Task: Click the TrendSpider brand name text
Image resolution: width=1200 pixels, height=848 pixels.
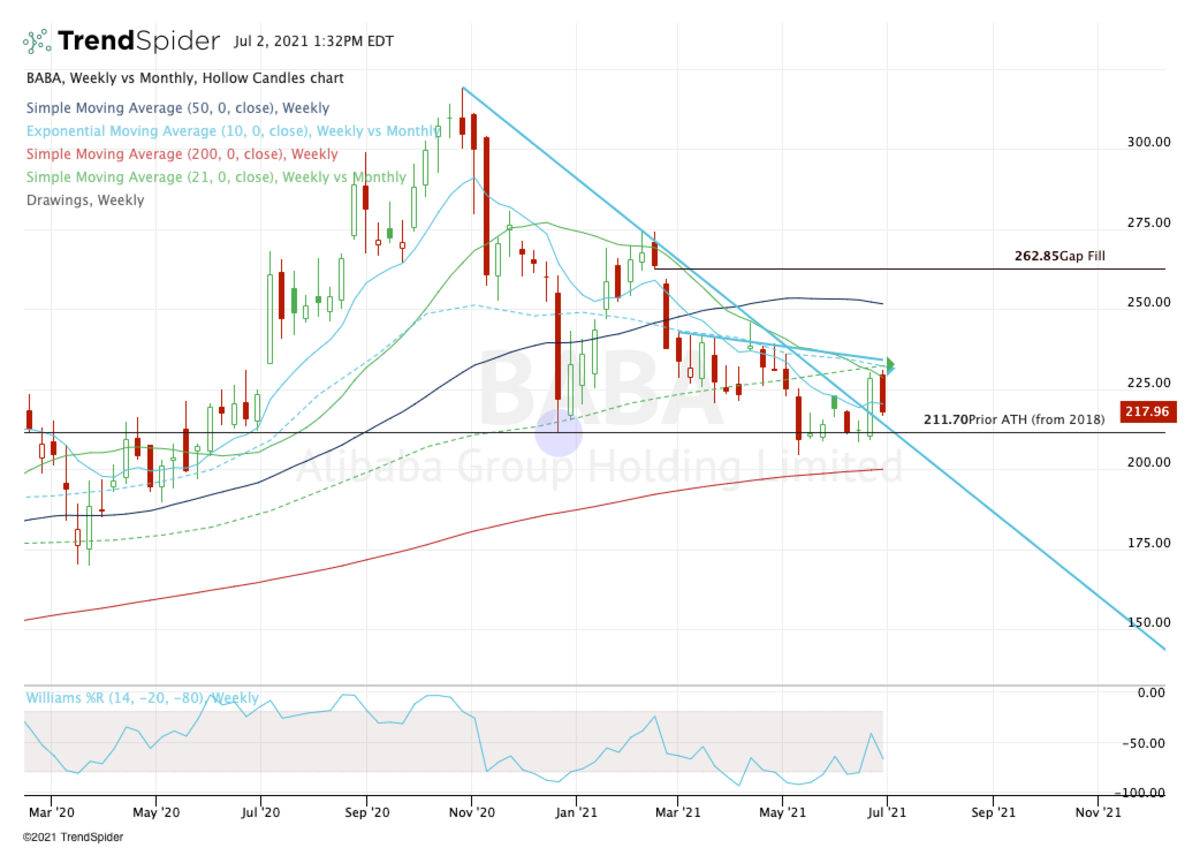Action: [138, 41]
